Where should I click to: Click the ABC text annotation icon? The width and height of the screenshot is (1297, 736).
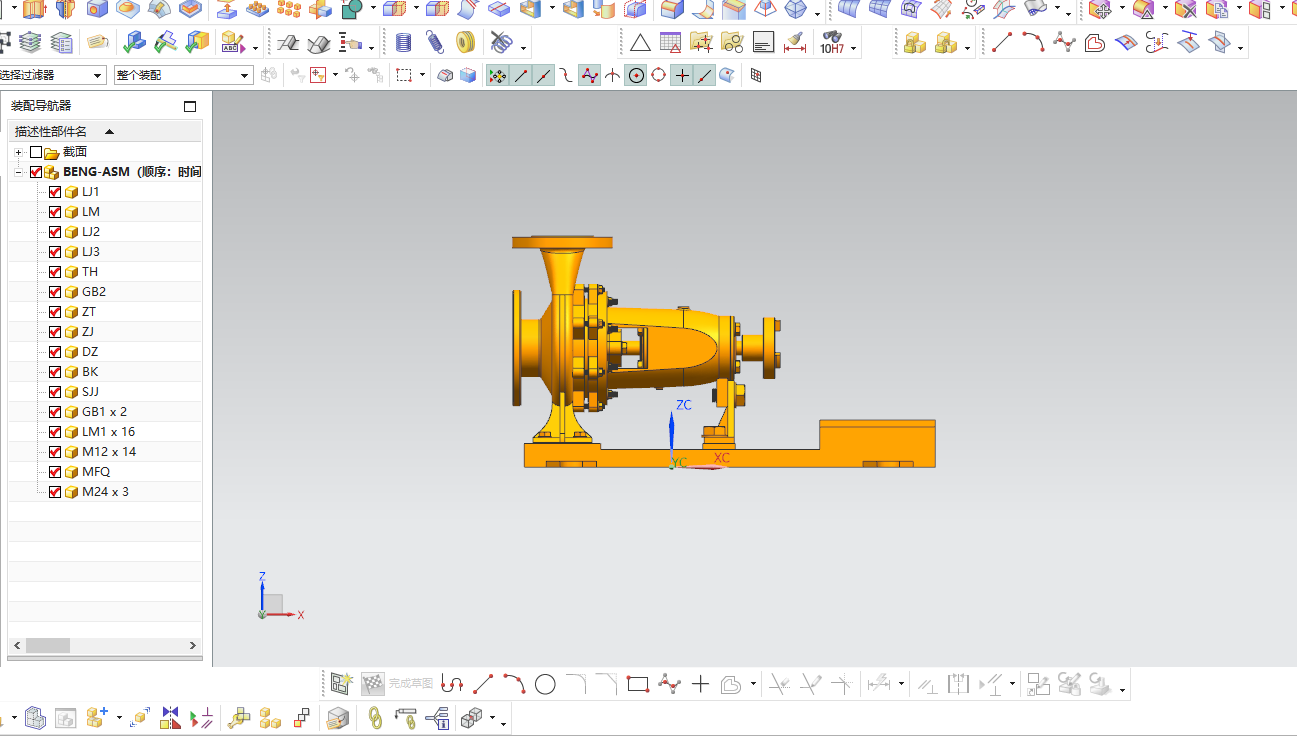[x=233, y=43]
